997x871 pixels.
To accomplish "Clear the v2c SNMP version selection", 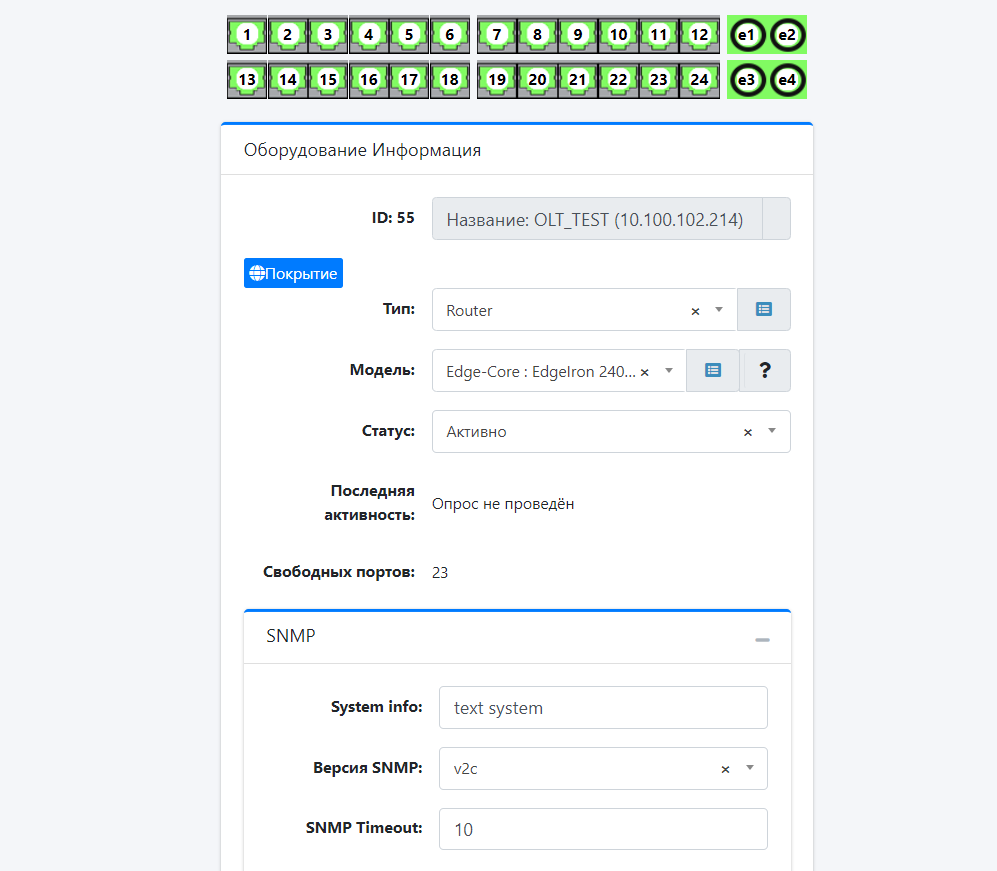I will click(x=725, y=770).
